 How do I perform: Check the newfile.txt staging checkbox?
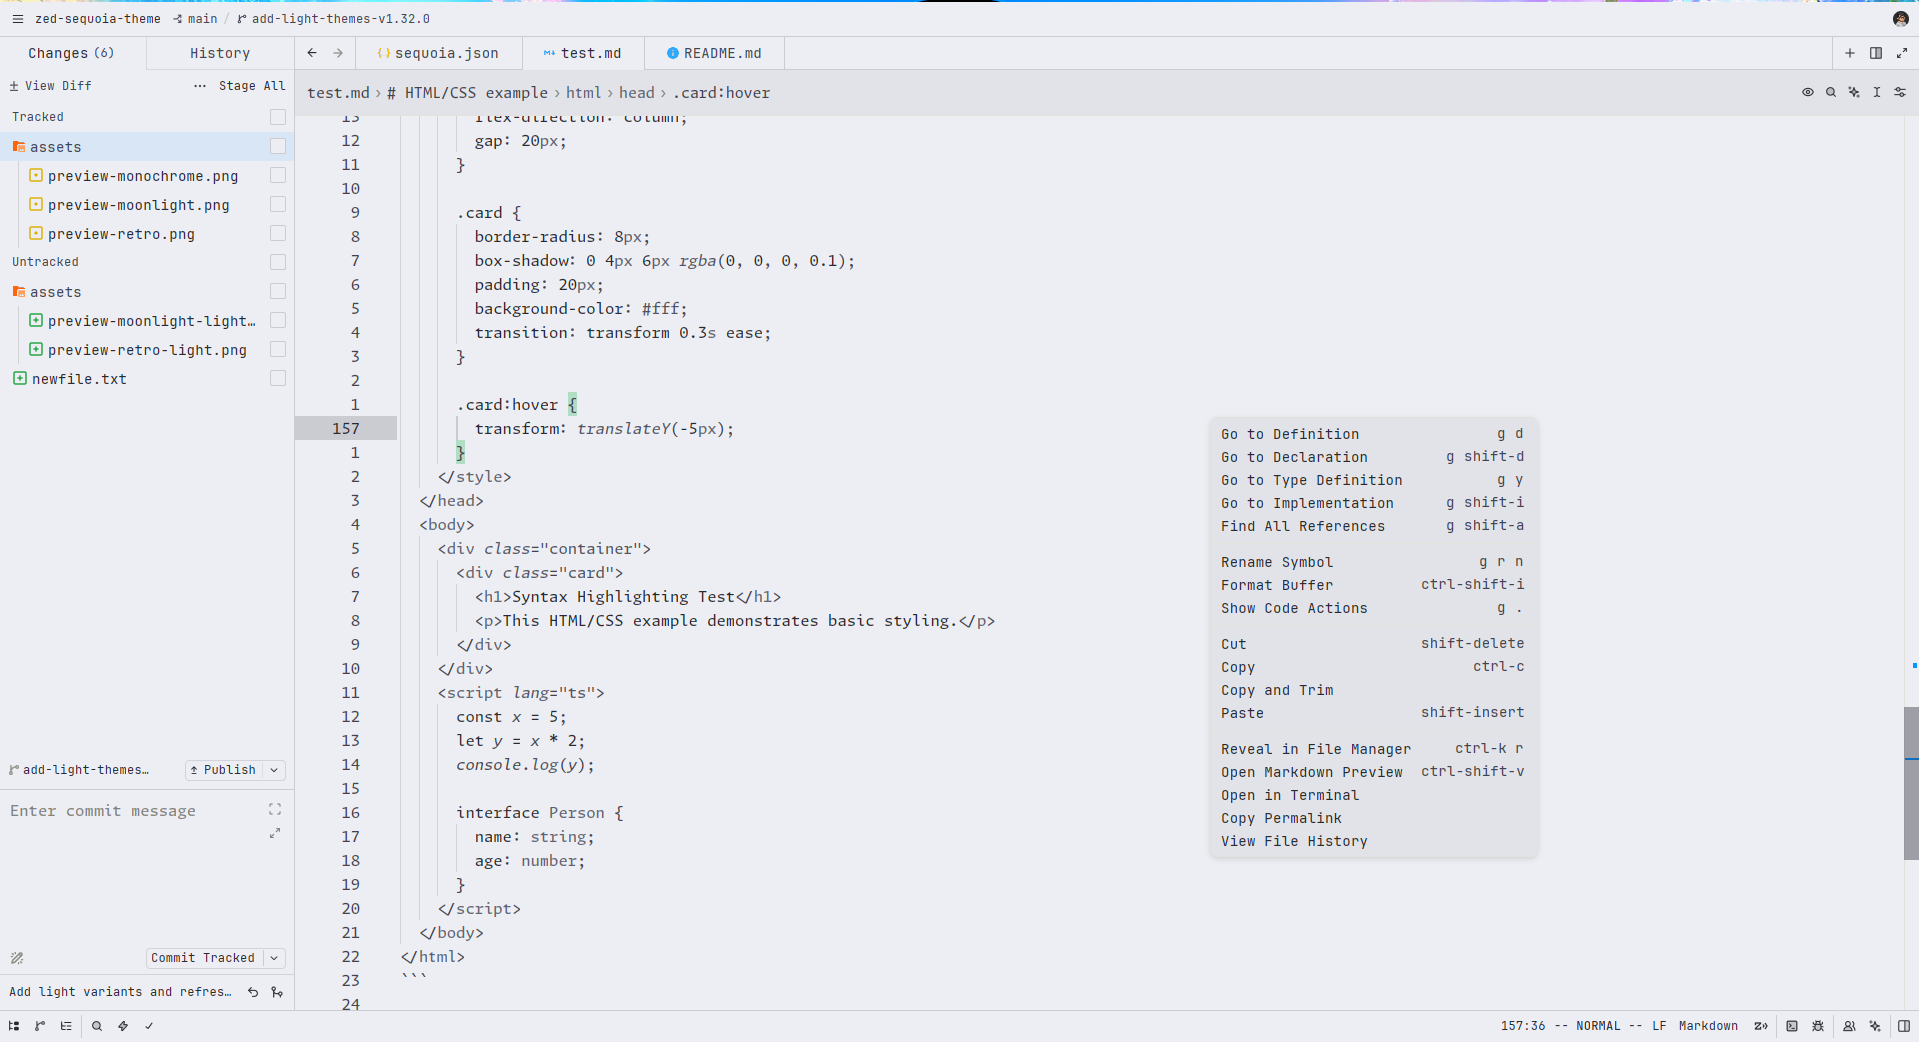tap(278, 378)
